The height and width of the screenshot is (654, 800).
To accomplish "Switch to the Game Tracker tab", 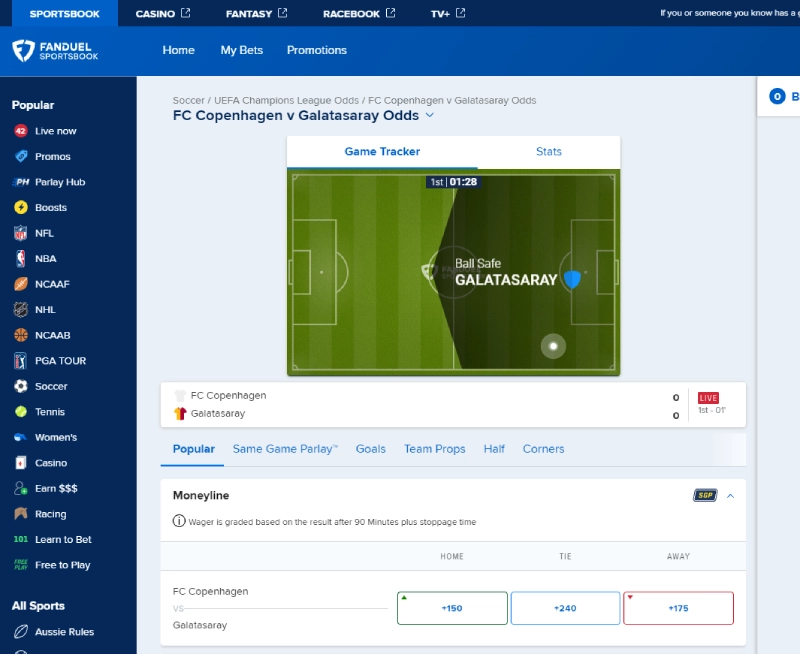I will pos(382,152).
